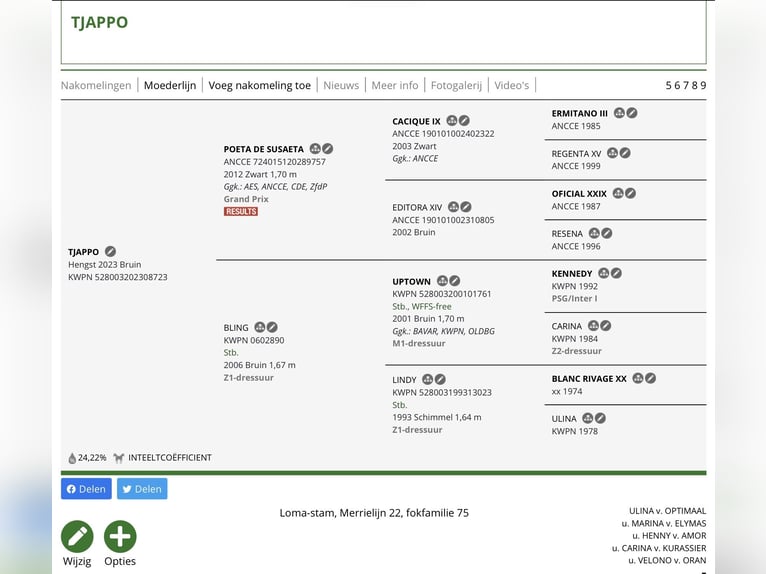Edit TJAPPO with pencil icon

pos(110,251)
